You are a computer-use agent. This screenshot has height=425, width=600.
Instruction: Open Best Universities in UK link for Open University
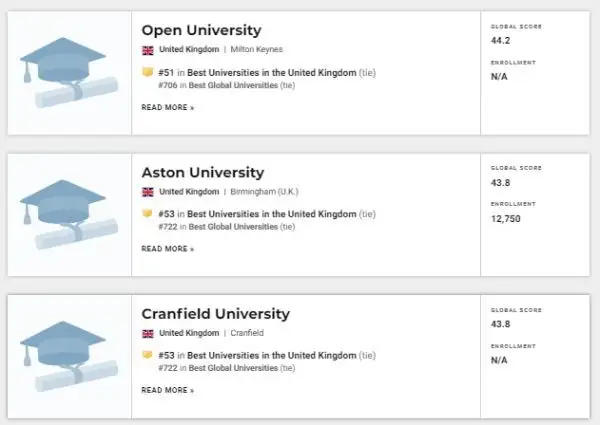[x=272, y=73]
